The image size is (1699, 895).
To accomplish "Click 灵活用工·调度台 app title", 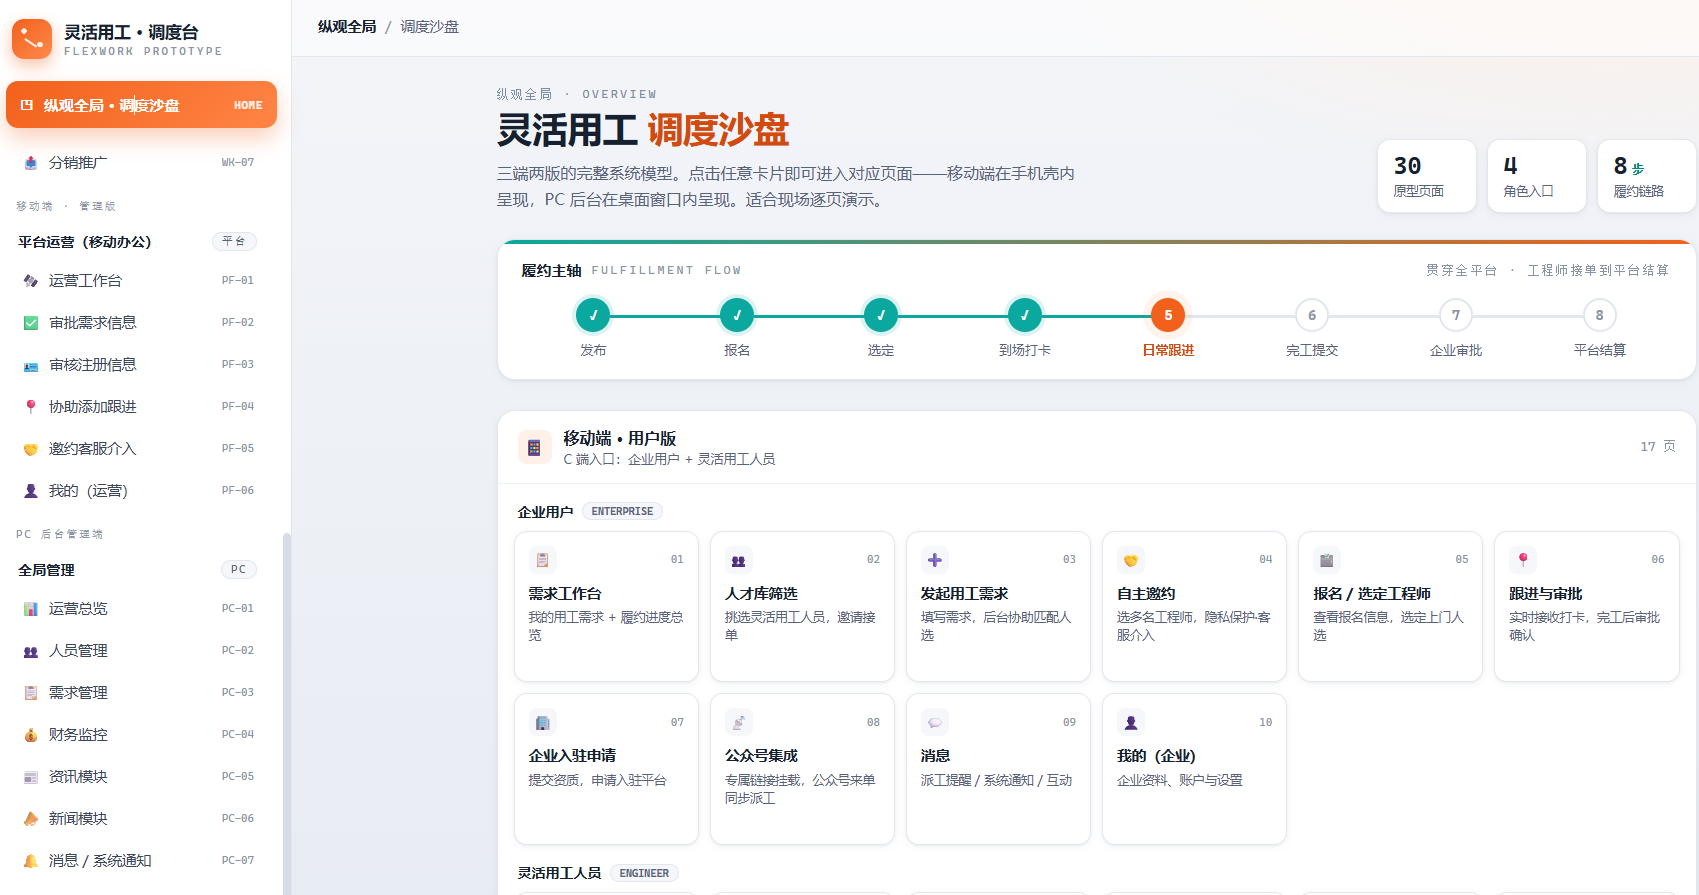I will coord(131,32).
